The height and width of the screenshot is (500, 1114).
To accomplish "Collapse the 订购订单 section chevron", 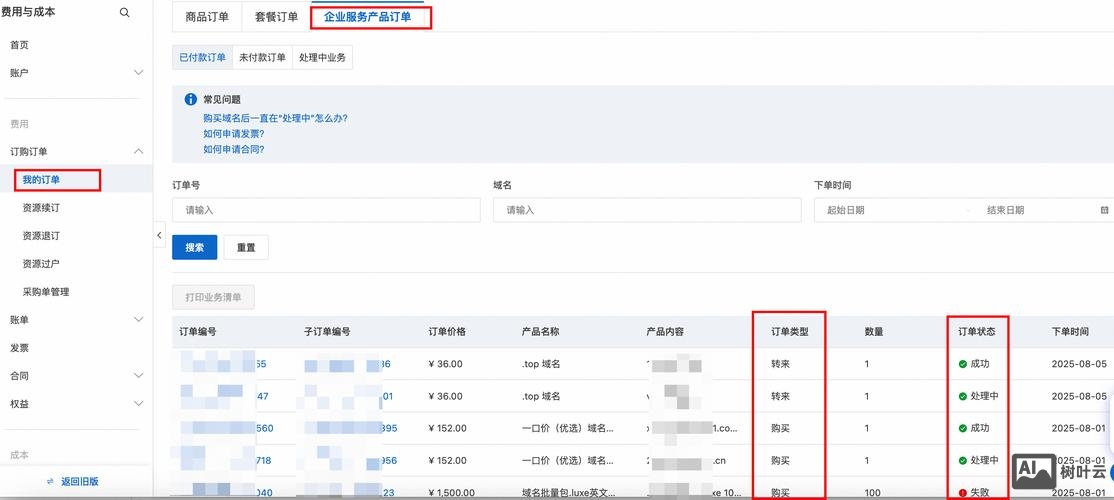I will 139,151.
